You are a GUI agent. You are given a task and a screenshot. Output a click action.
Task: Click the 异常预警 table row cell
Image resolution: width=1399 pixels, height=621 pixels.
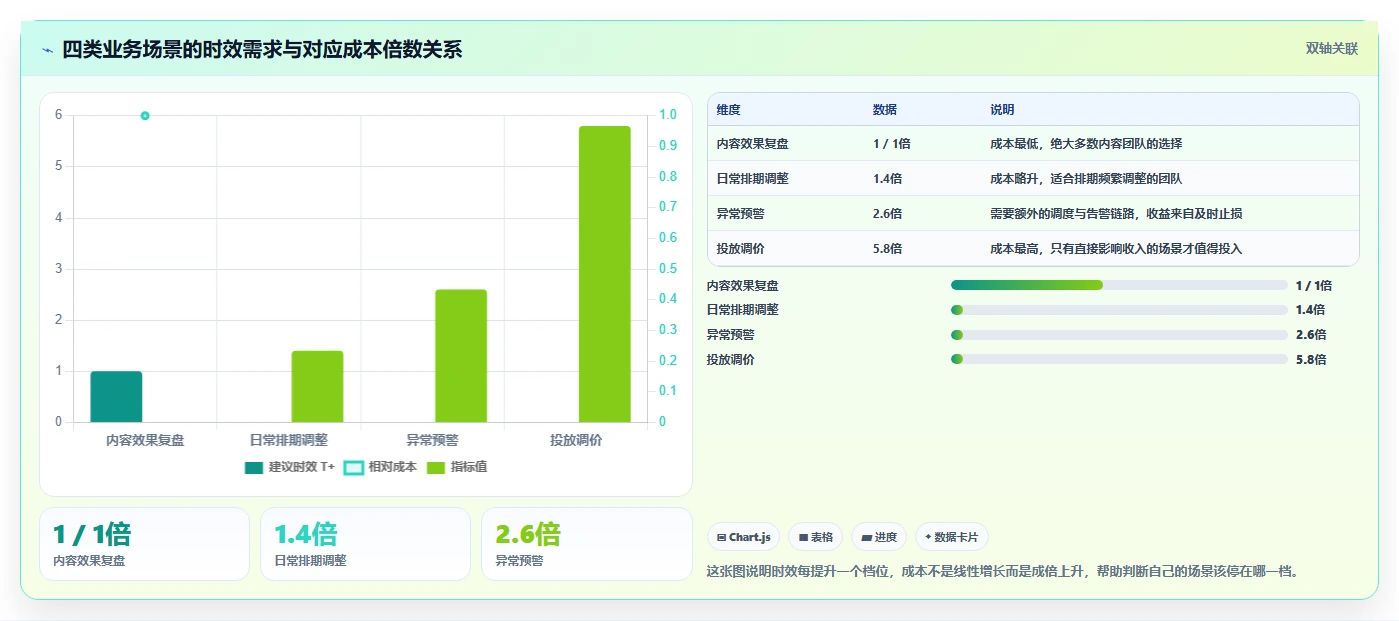[741, 214]
